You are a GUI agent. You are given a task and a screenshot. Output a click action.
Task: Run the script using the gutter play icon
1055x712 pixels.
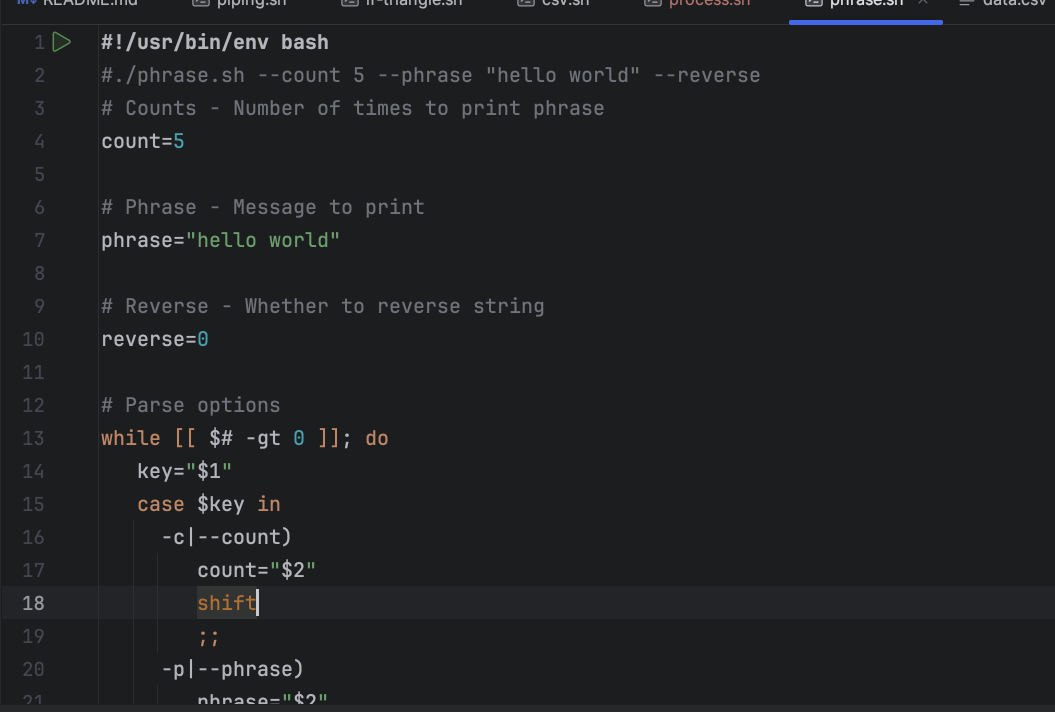click(62, 42)
